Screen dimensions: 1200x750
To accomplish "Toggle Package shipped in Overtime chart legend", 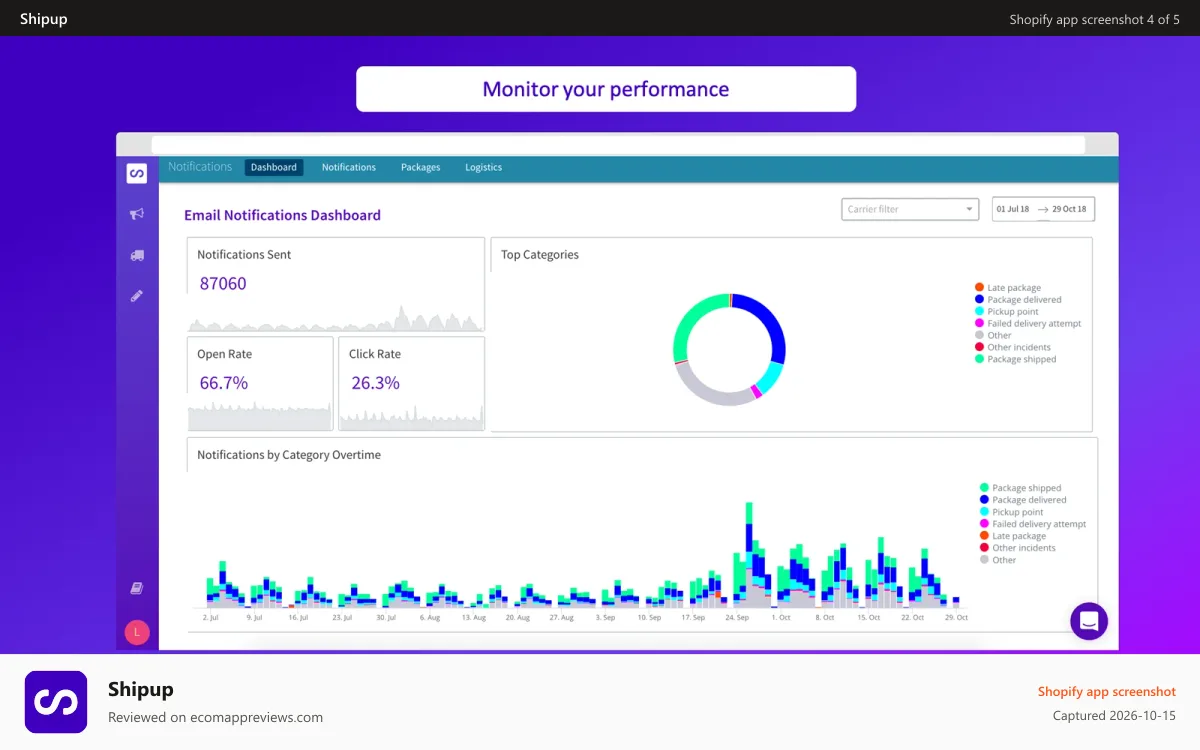I will 1020,488.
